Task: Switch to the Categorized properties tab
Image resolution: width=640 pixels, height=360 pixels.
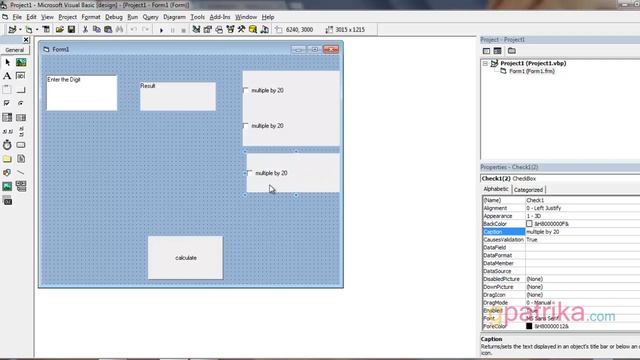Action: coord(528,190)
